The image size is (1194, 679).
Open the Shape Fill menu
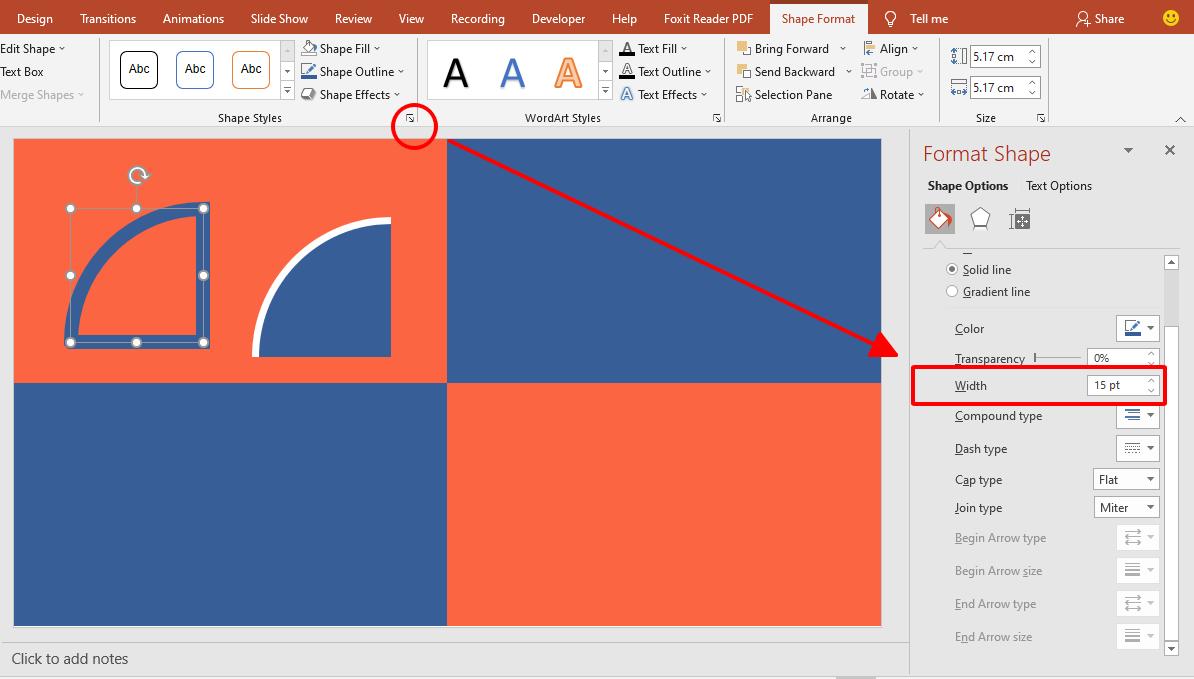pos(340,48)
